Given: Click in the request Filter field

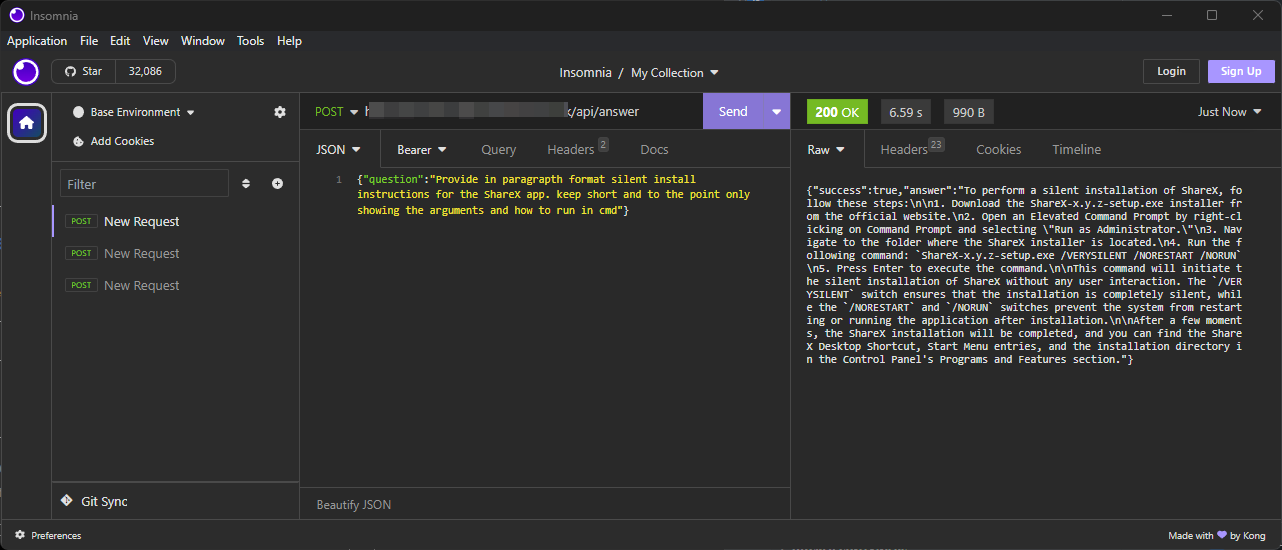Looking at the screenshot, I should (144, 184).
